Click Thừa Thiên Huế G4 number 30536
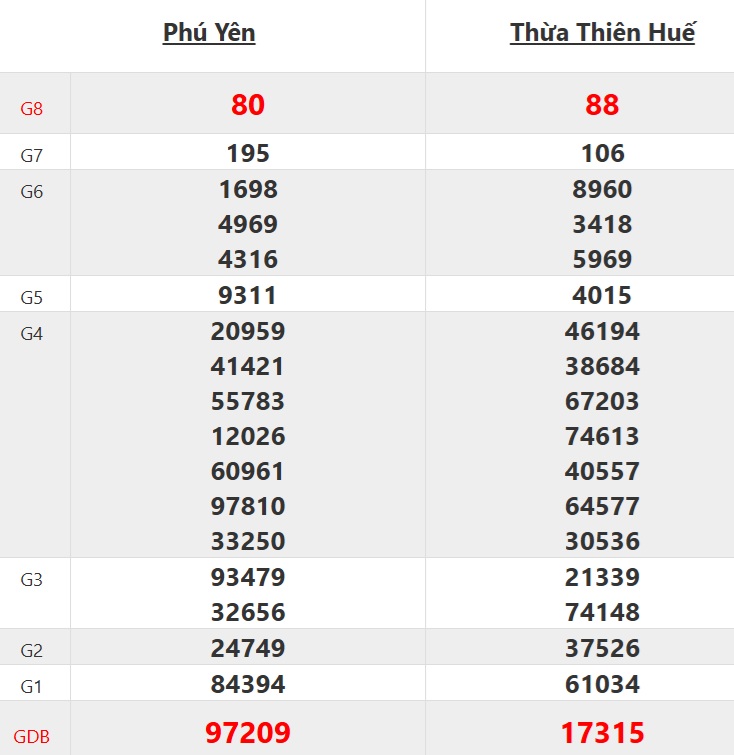This screenshot has height=755, width=734. coord(602,541)
